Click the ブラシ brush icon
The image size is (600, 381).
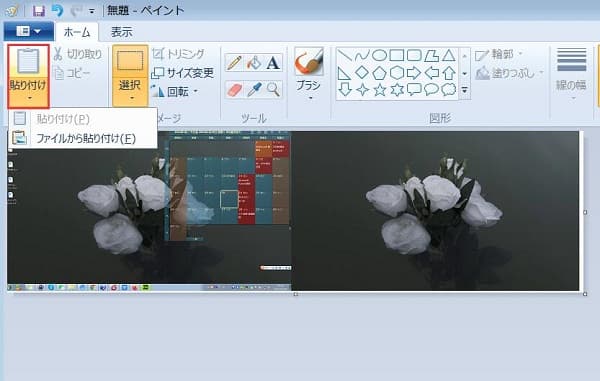[309, 62]
